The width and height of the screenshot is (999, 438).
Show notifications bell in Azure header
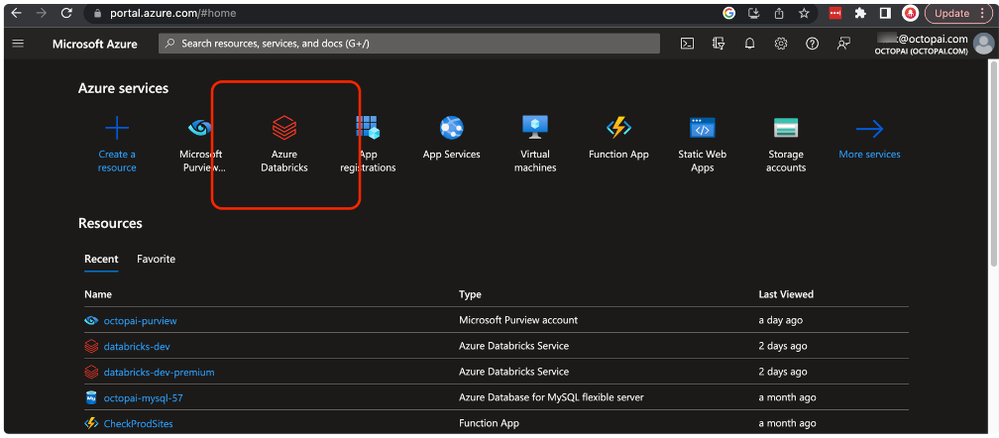point(749,44)
